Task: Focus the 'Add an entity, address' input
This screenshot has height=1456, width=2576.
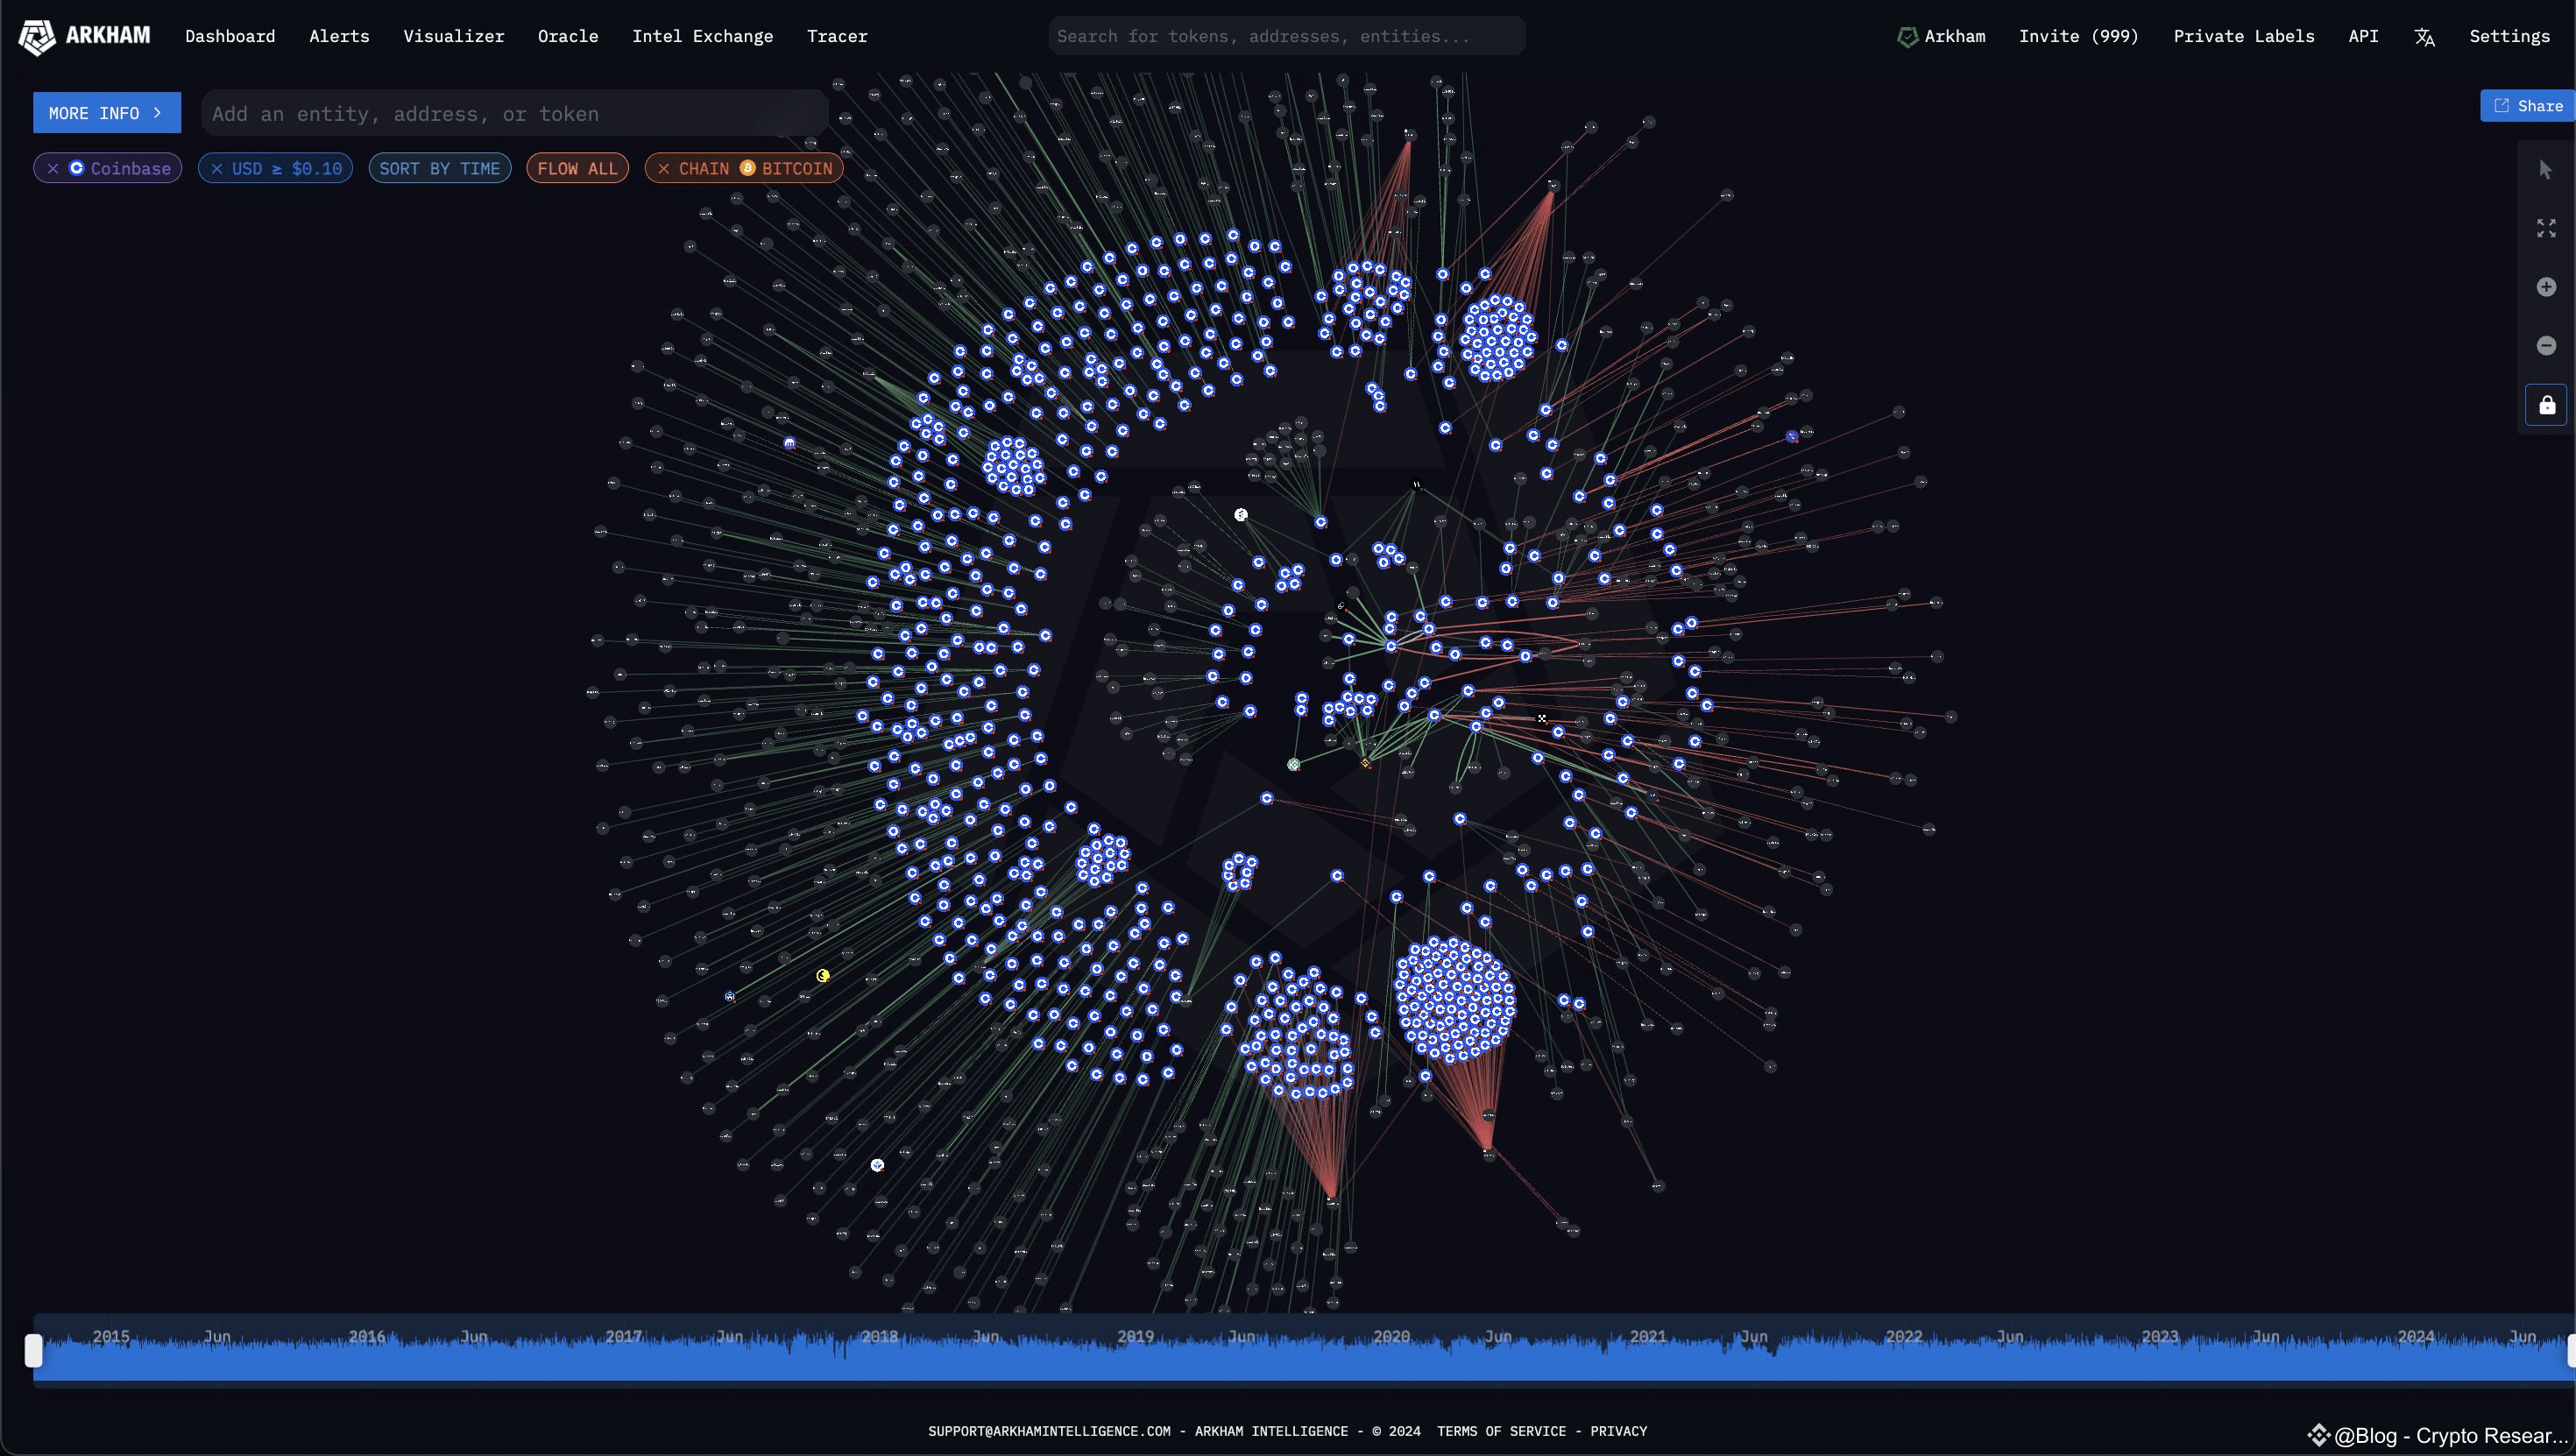Action: (x=514, y=114)
